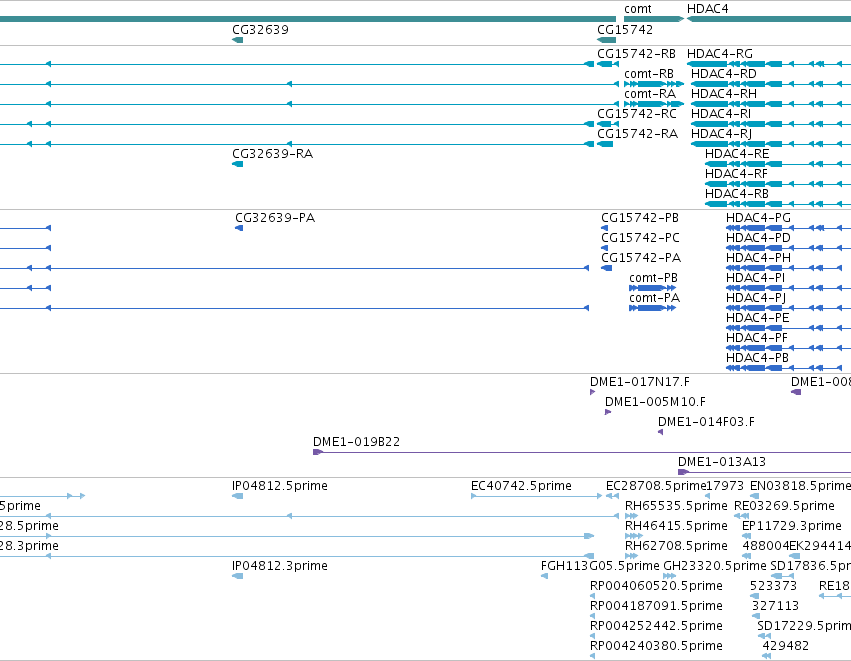
Task: Select the 523373 feature label
Action: [773, 586]
